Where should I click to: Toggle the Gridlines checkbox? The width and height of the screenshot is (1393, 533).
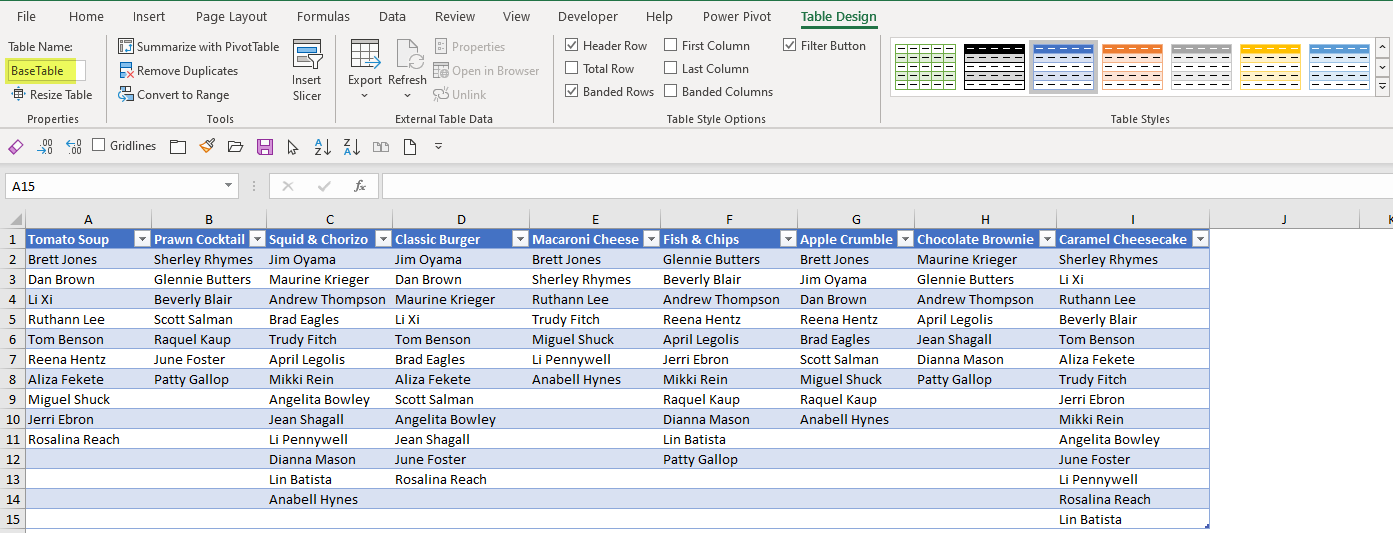[99, 146]
